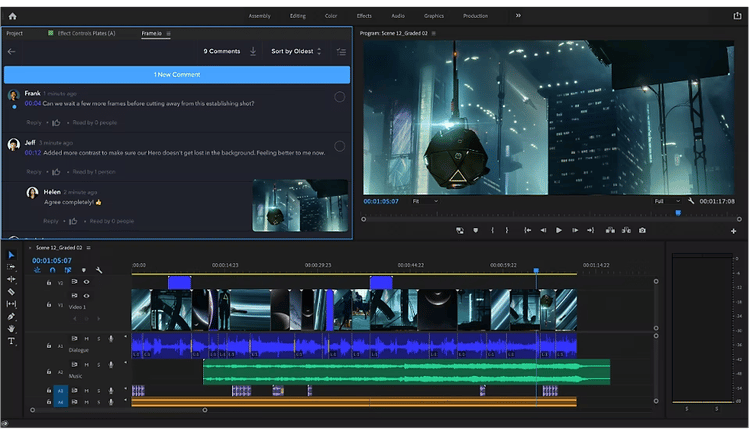Mute the Dialogue A1 track
750x430 pixels.
pyautogui.click(x=87, y=339)
